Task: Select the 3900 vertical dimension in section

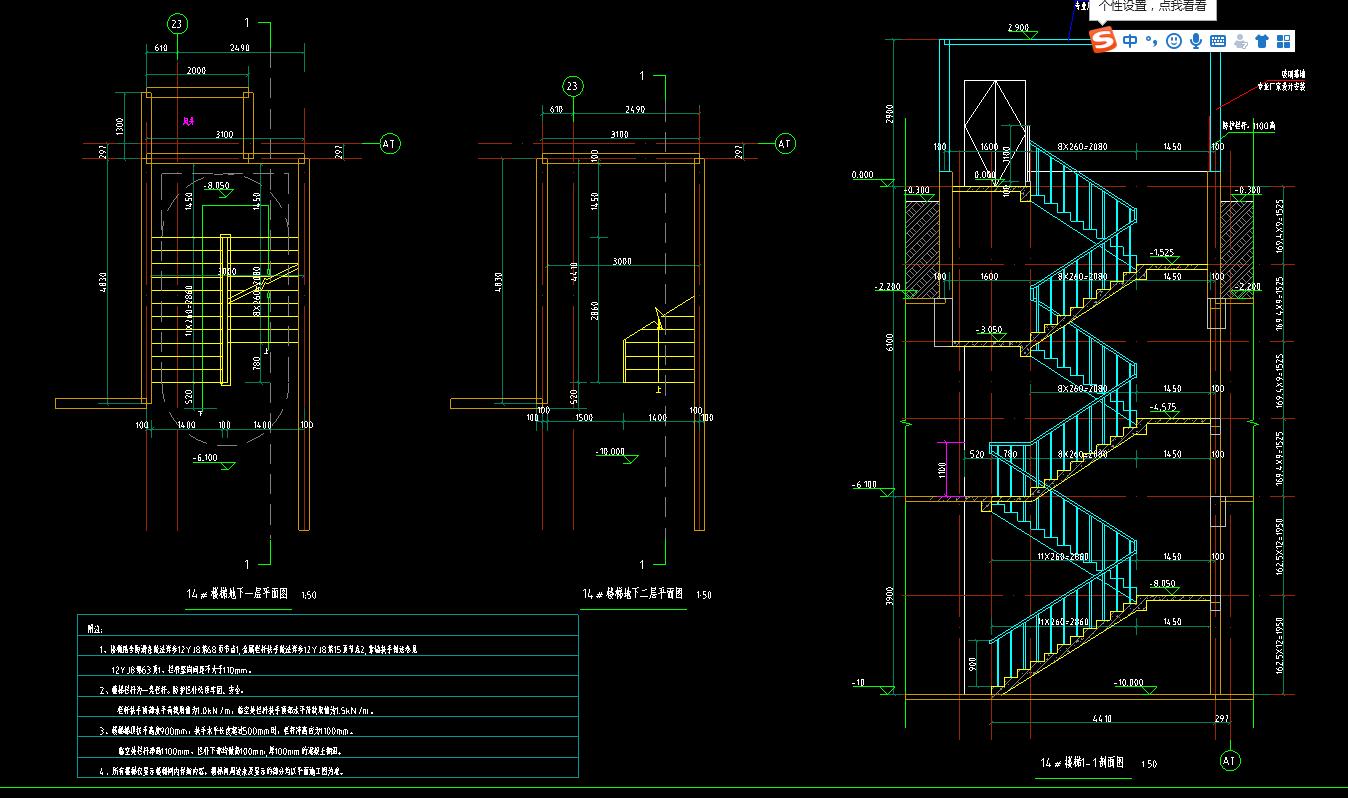Action: tap(891, 596)
